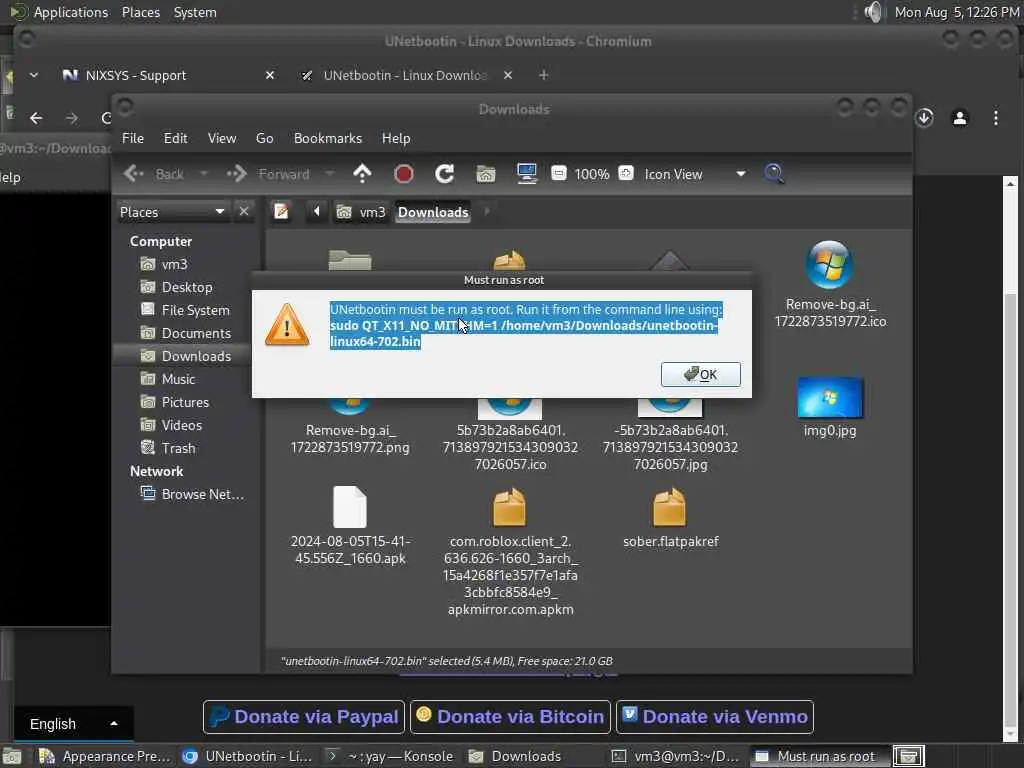Image resolution: width=1024 pixels, height=768 pixels.
Task: Open the Chromium profile icon
Action: point(959,118)
